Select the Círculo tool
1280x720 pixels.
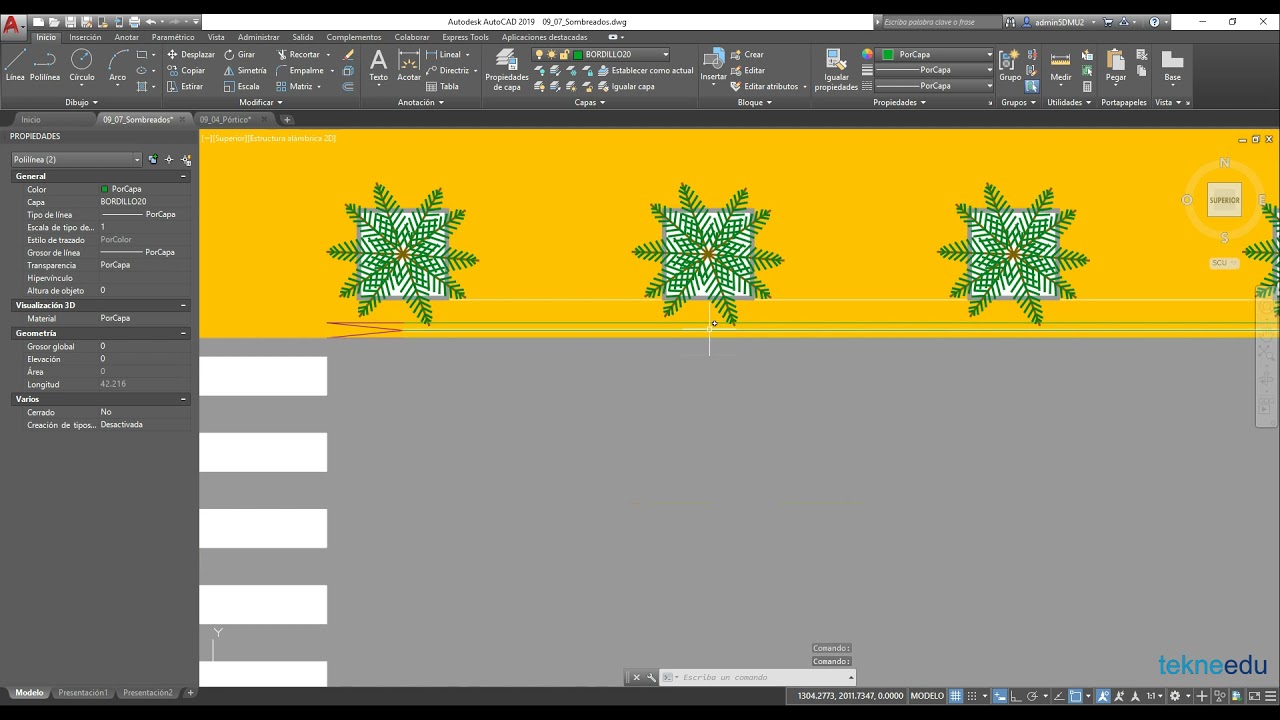click(x=82, y=66)
